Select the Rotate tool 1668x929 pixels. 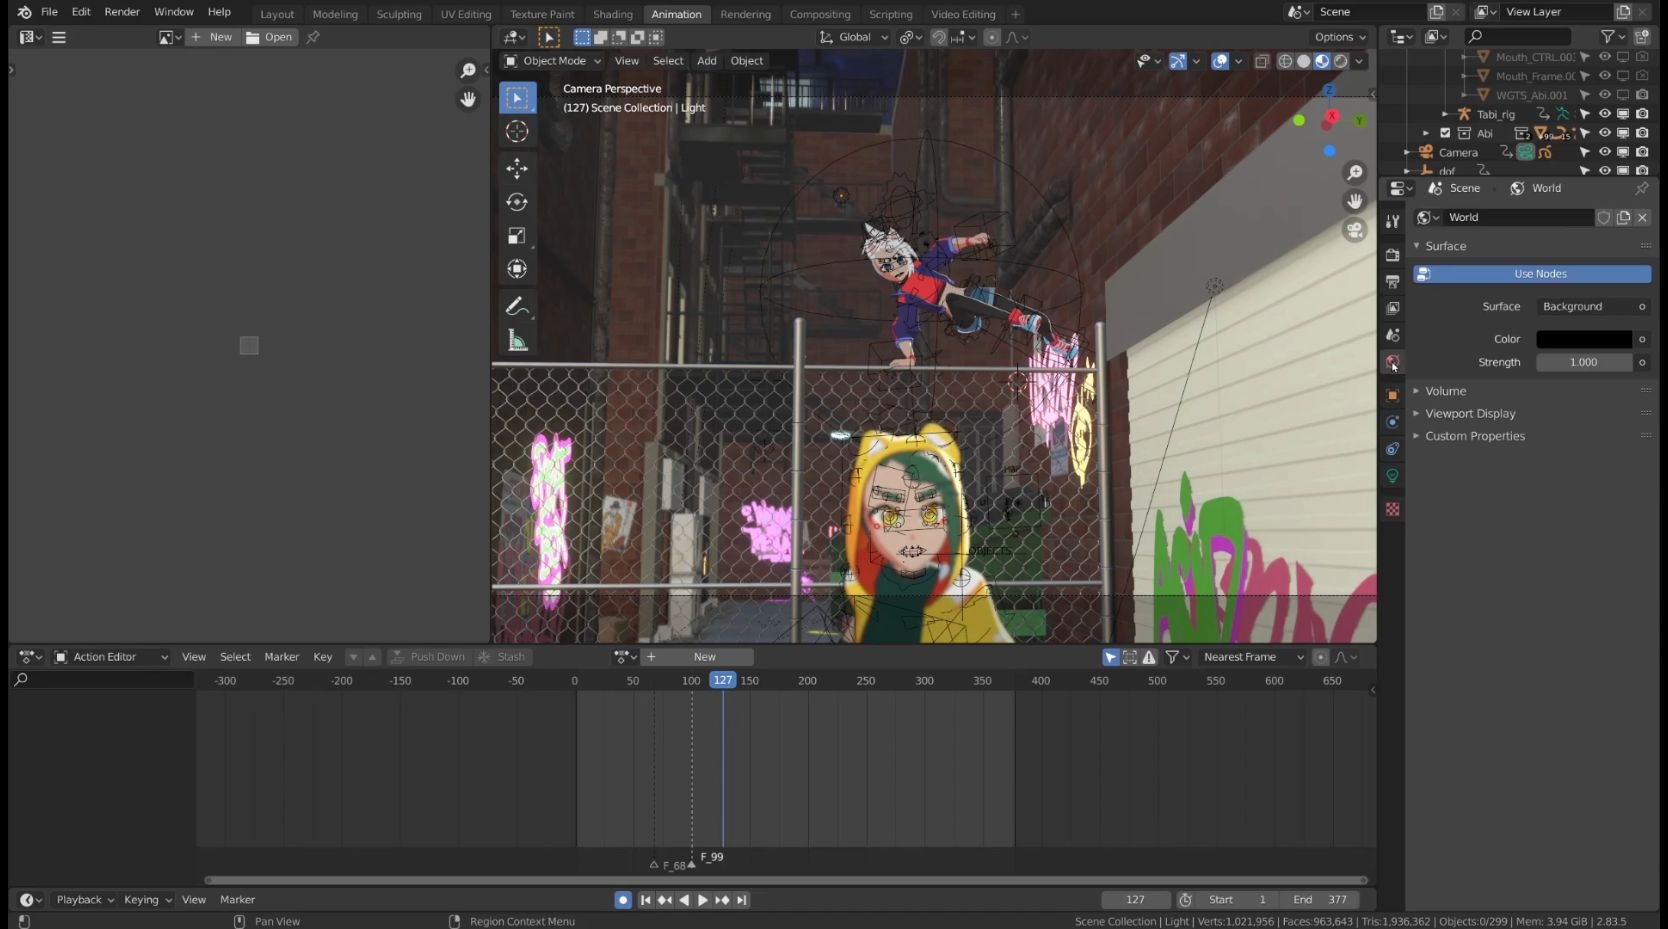(517, 202)
